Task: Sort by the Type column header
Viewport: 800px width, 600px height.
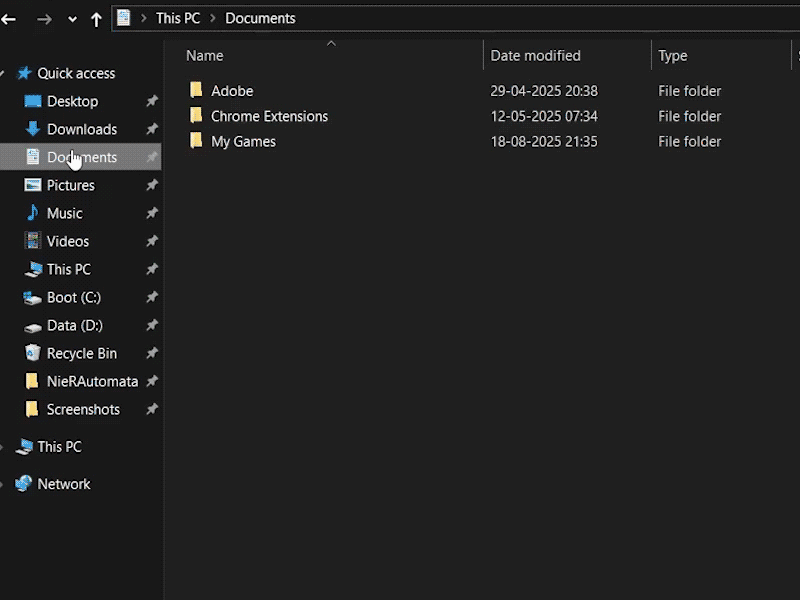Action: [x=672, y=56]
